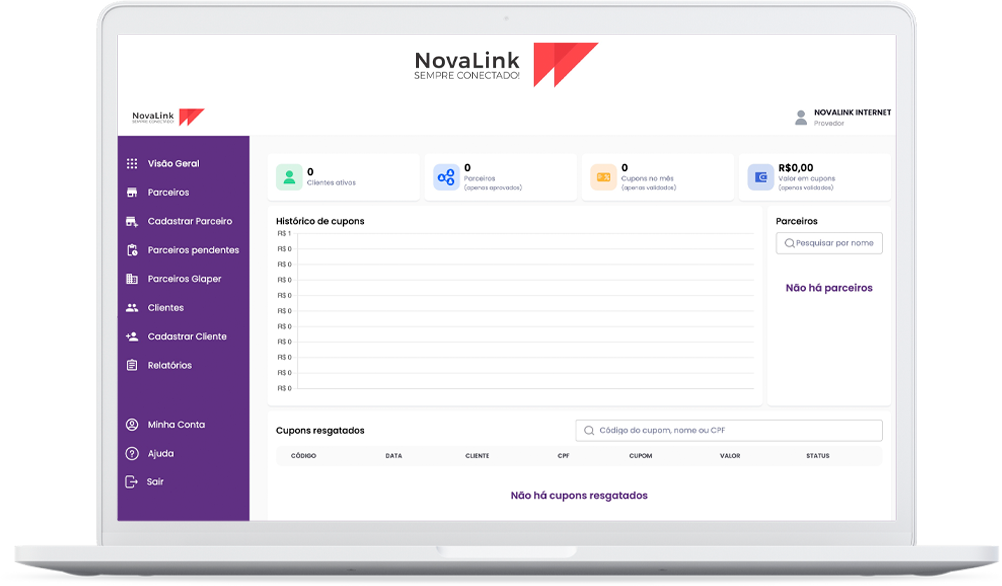Click the Ajuda question mark icon
Image resolution: width=1002 pixels, height=586 pixels.
[x=132, y=454]
